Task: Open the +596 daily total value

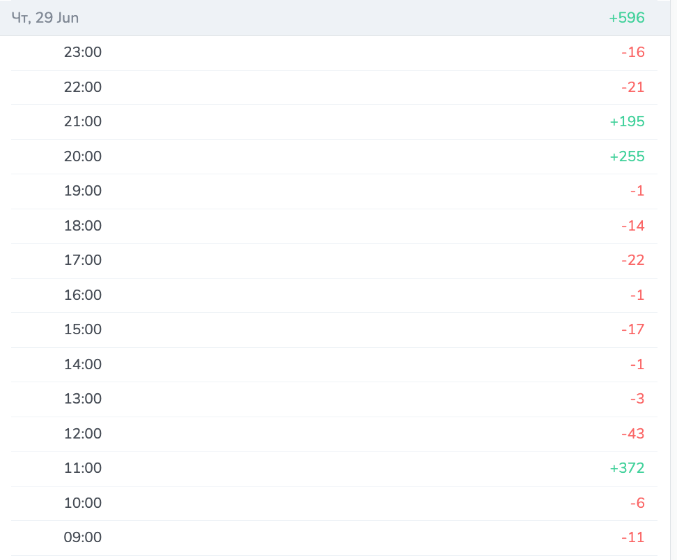Action: coord(626,18)
